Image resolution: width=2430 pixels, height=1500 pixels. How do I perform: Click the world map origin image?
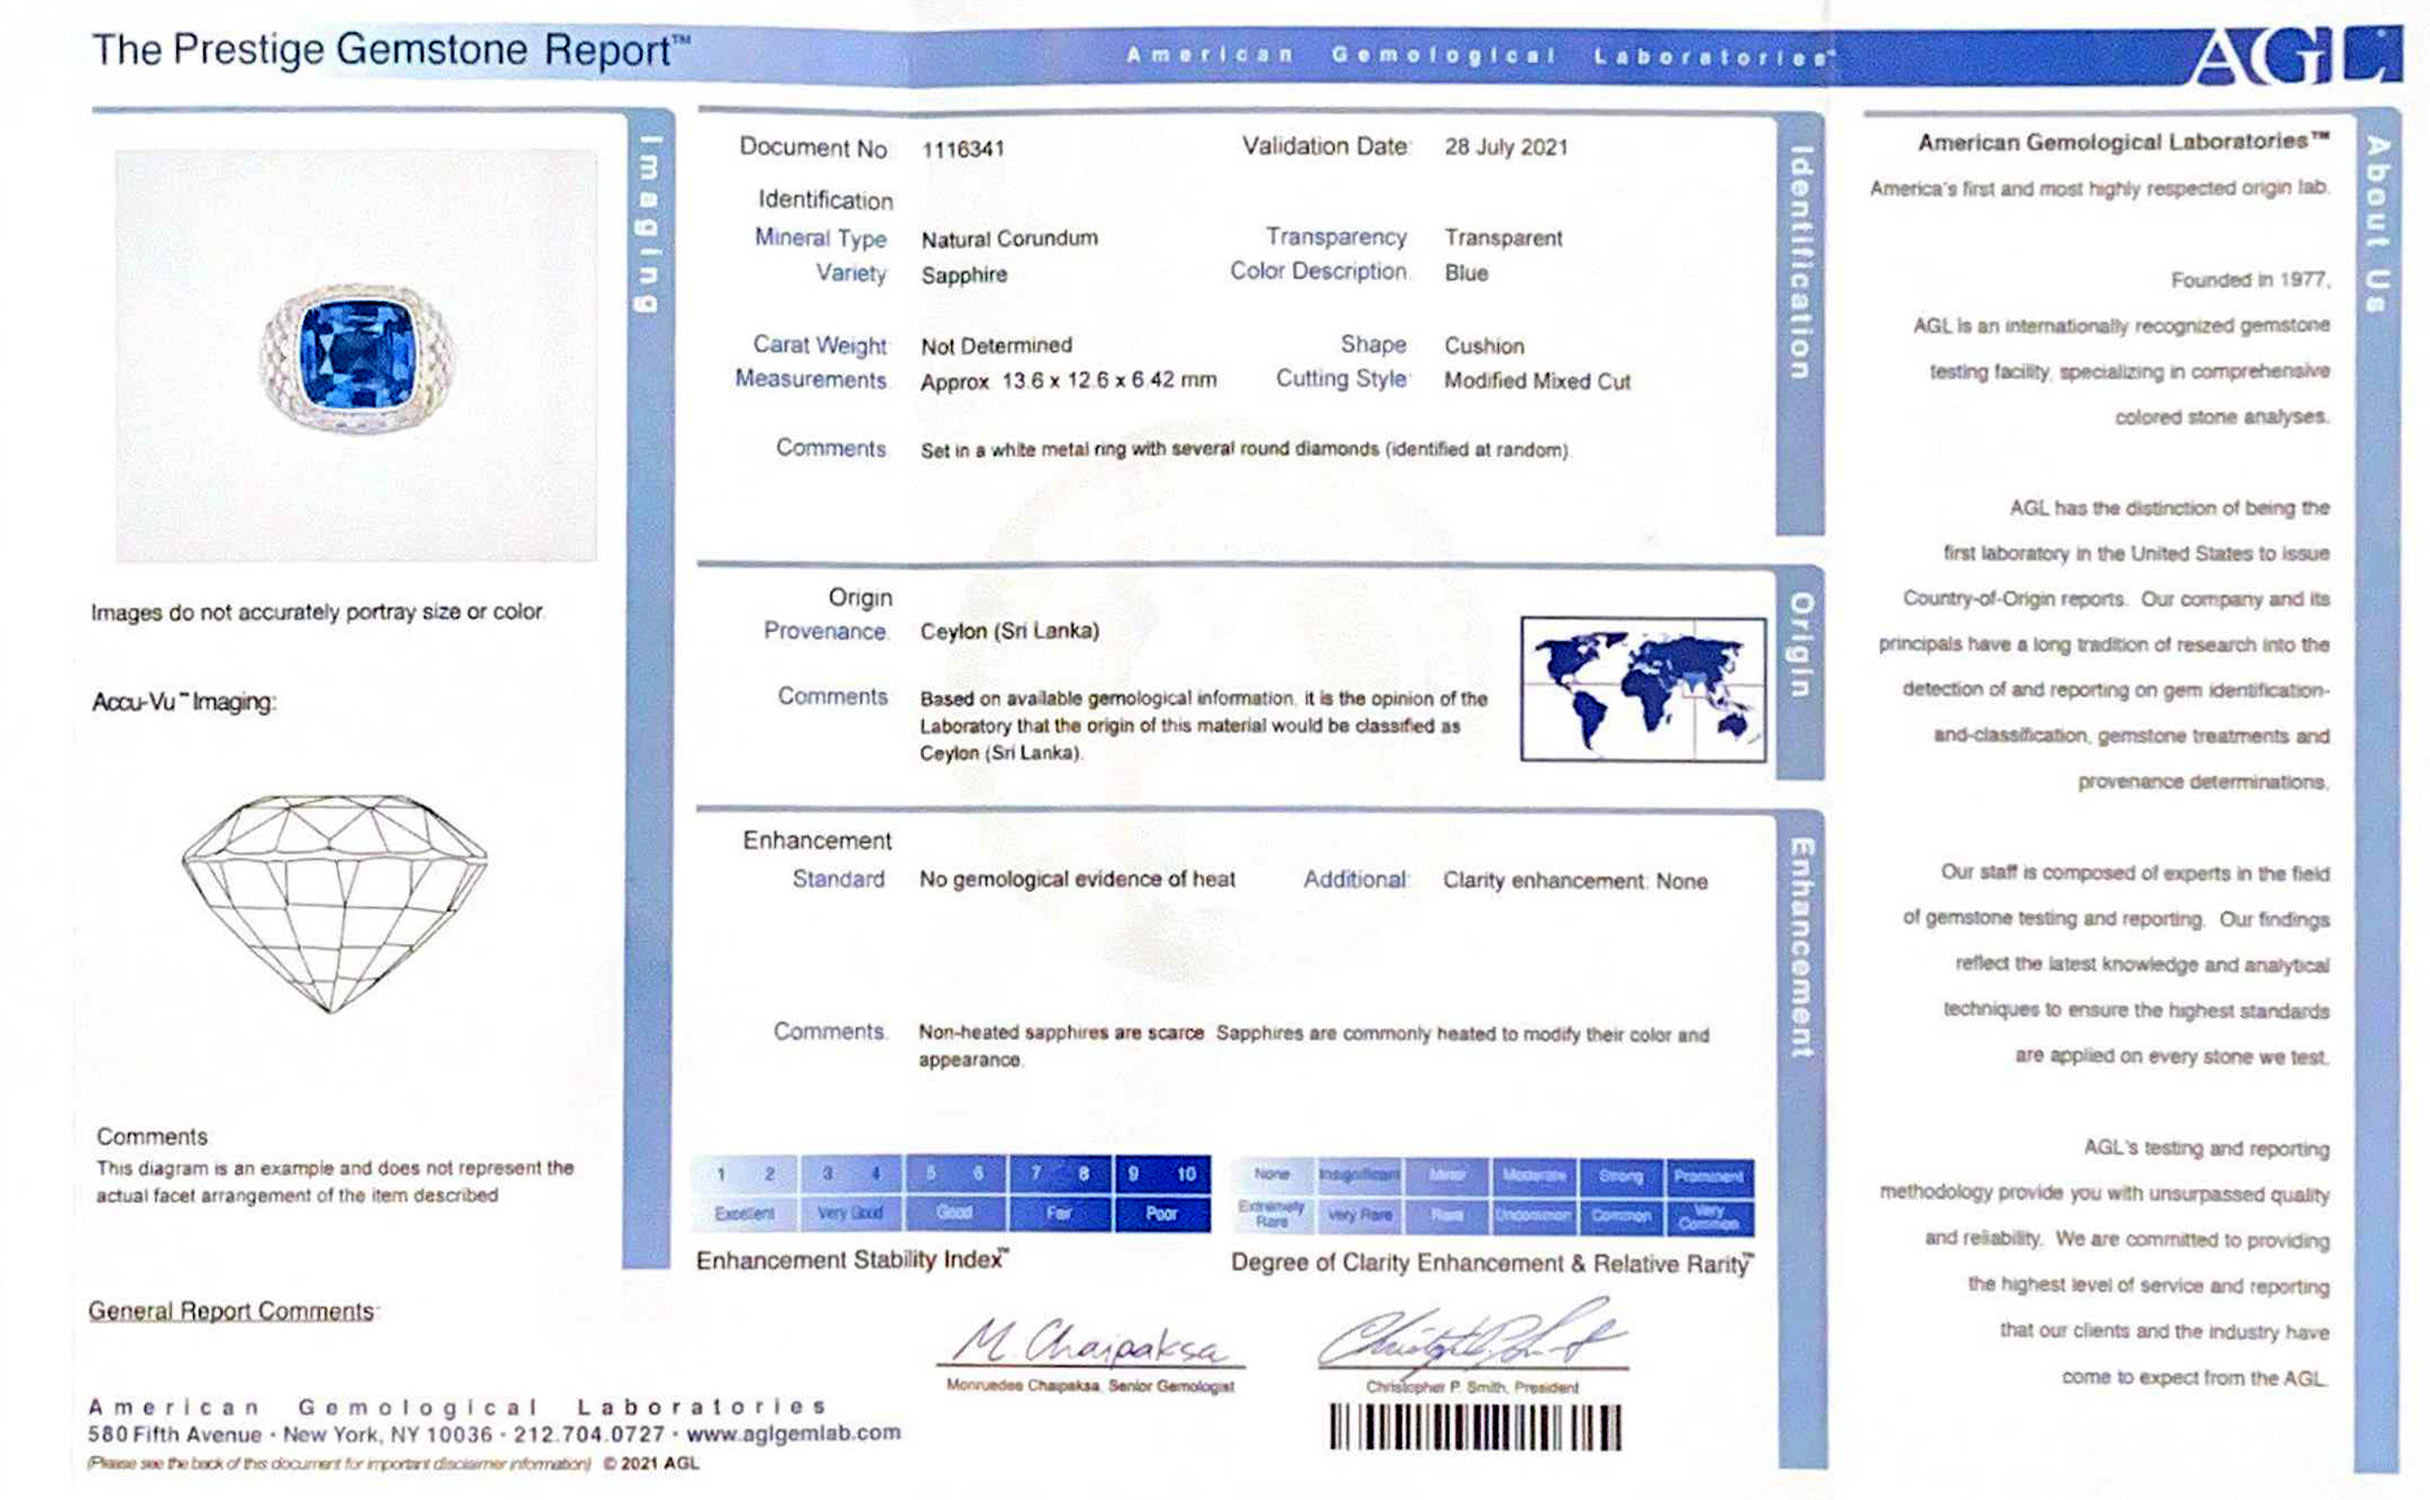[1643, 689]
